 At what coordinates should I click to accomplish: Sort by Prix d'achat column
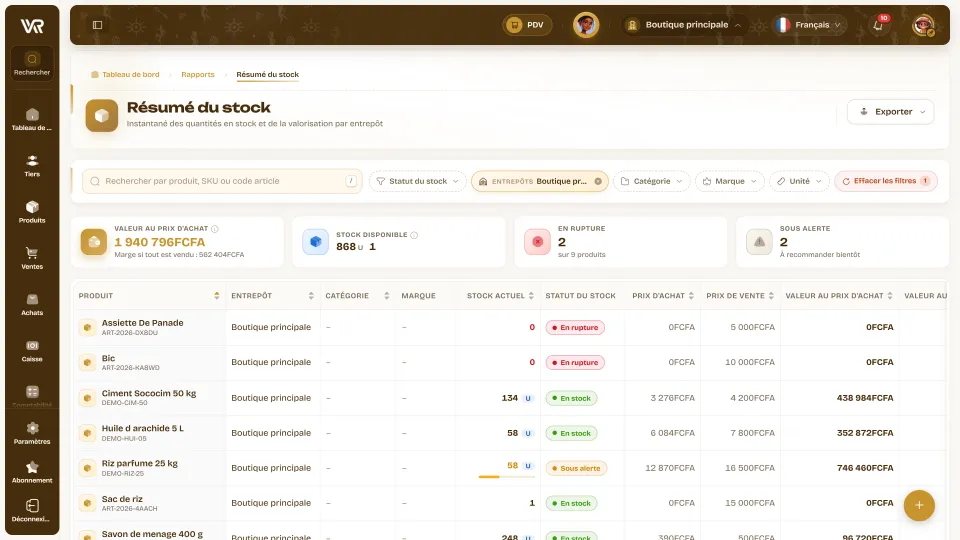point(691,296)
